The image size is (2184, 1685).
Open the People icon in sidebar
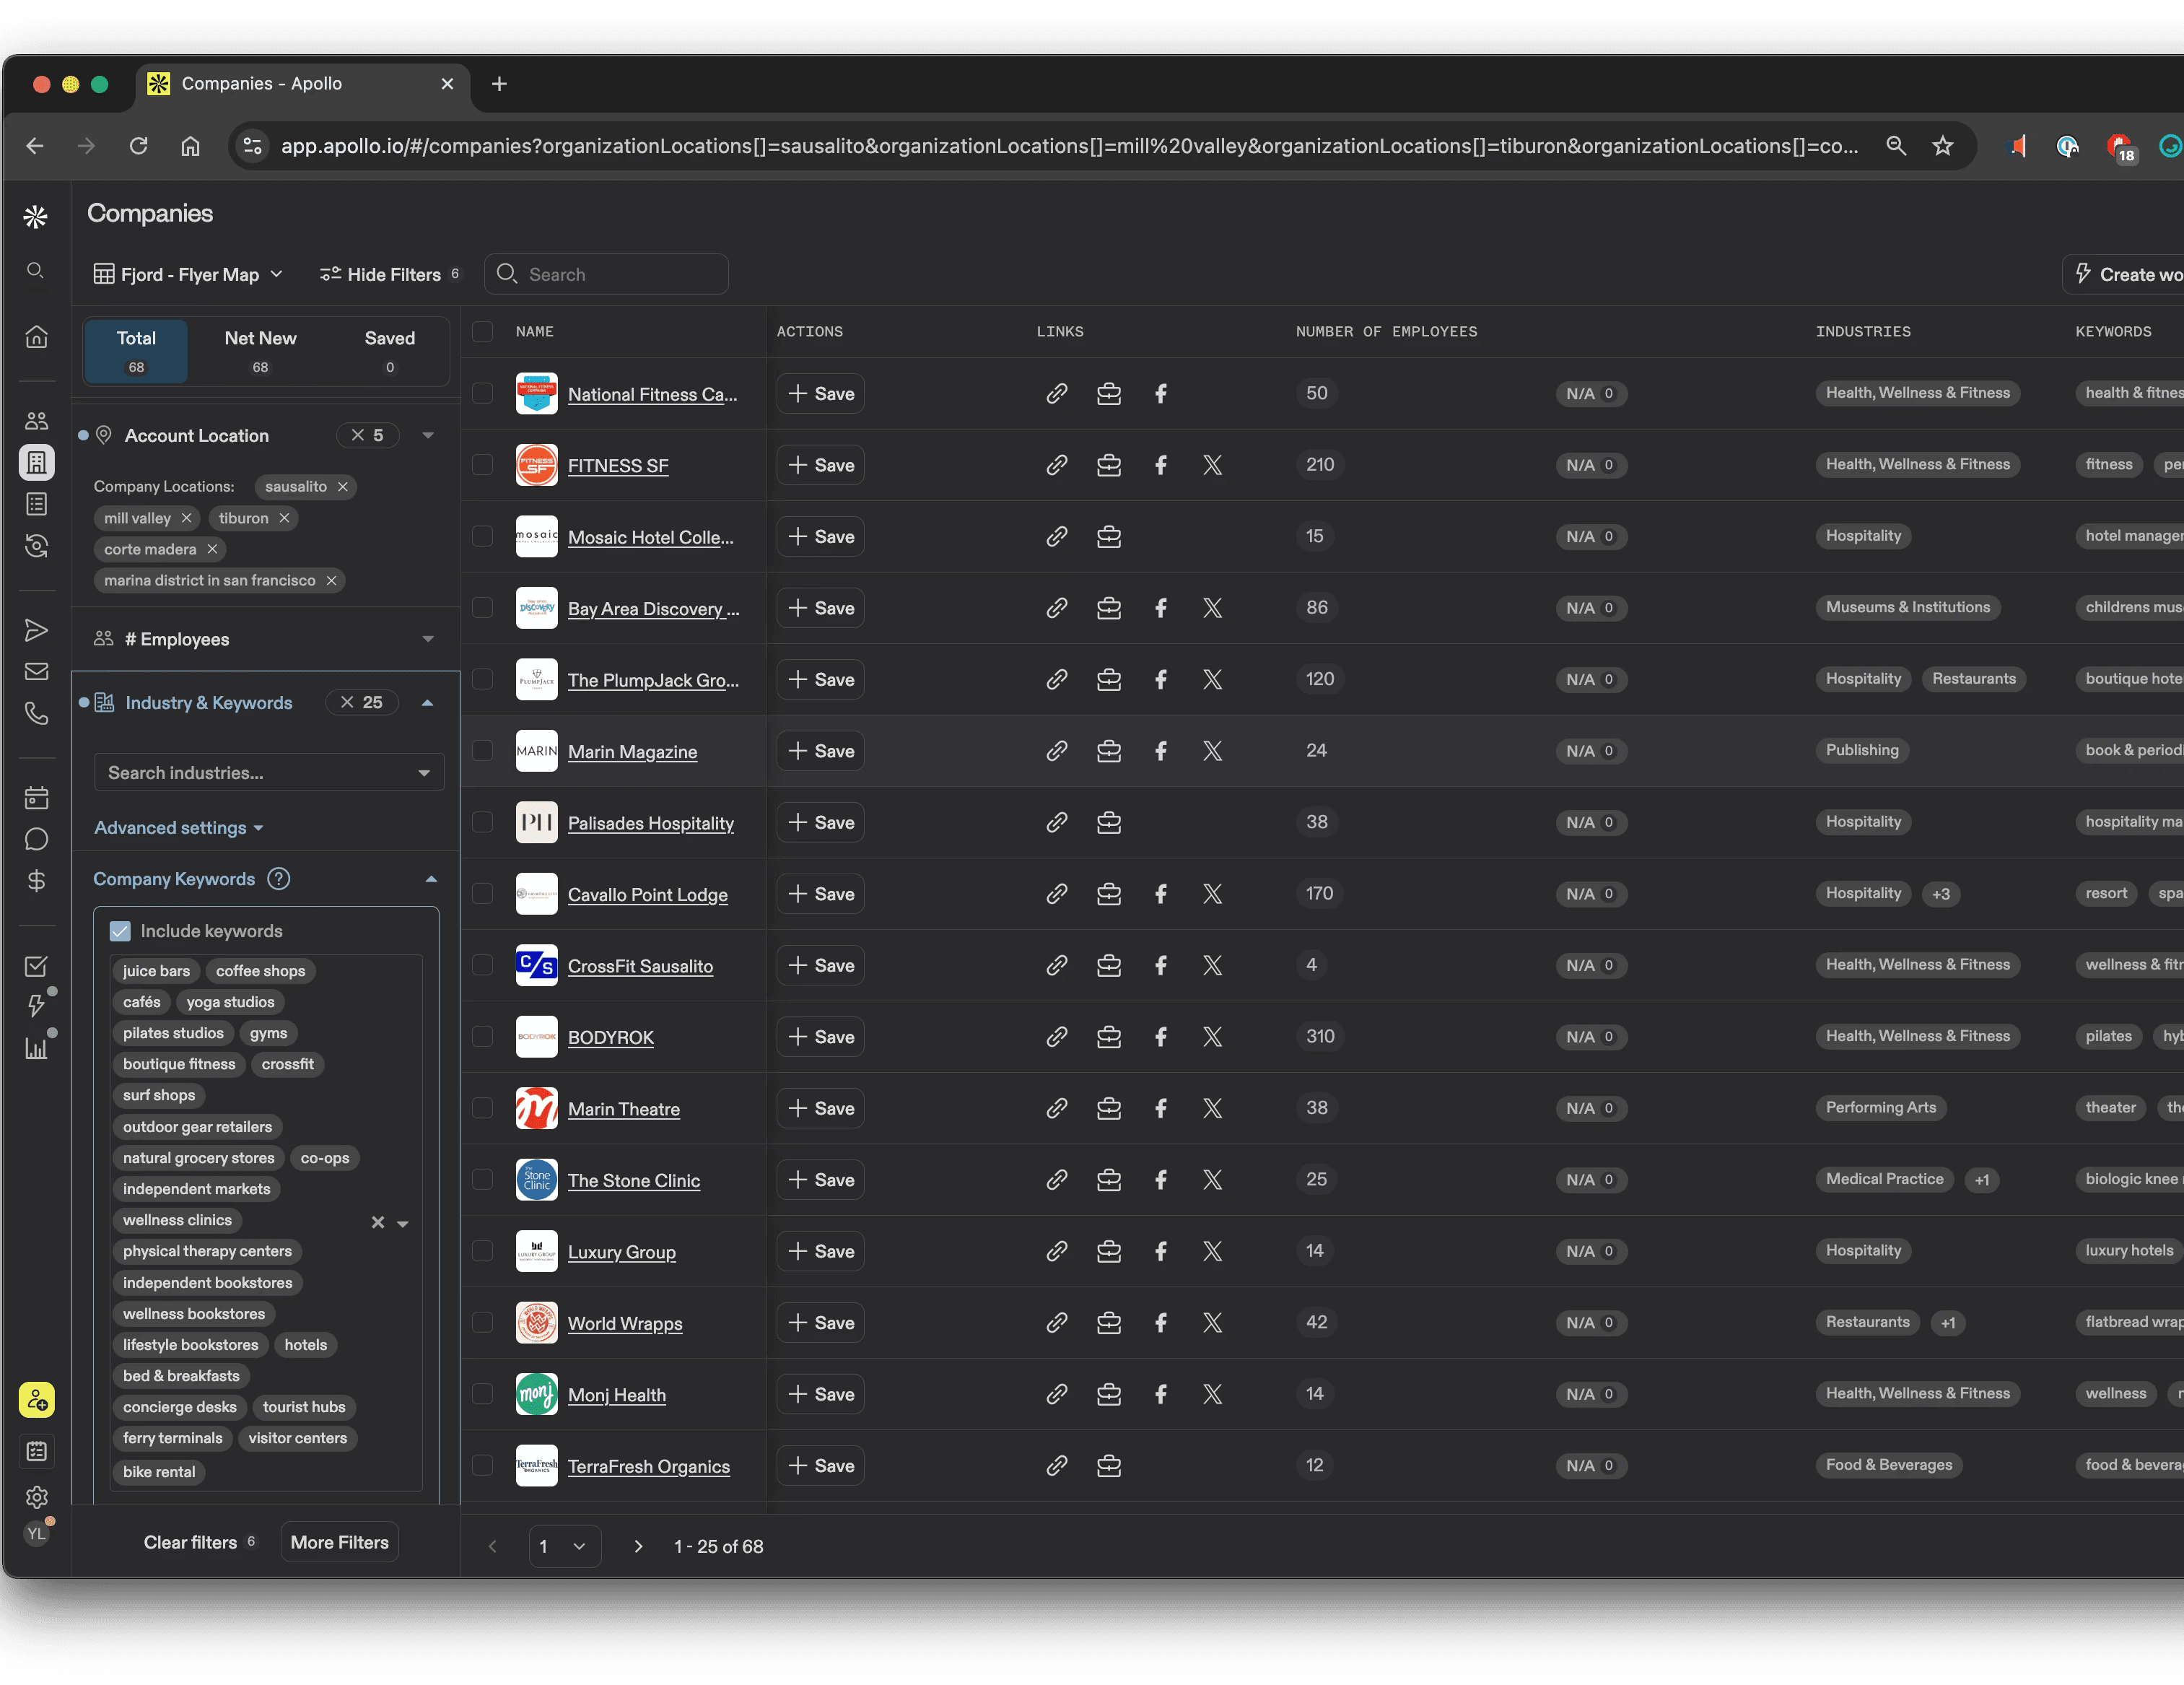pyautogui.click(x=36, y=421)
